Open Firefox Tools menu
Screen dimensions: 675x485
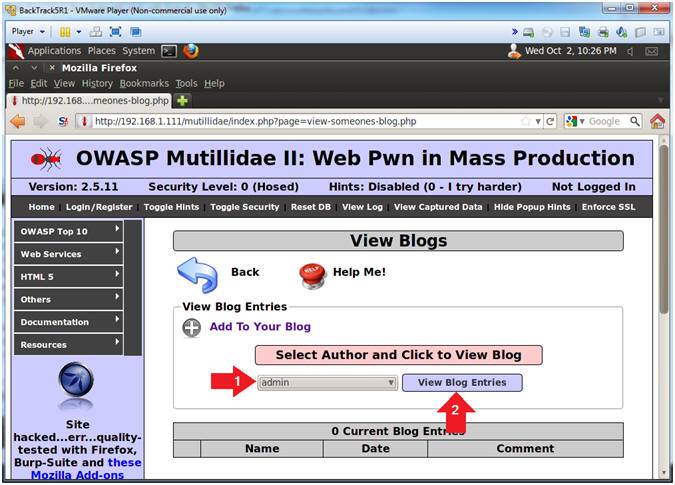pos(186,83)
